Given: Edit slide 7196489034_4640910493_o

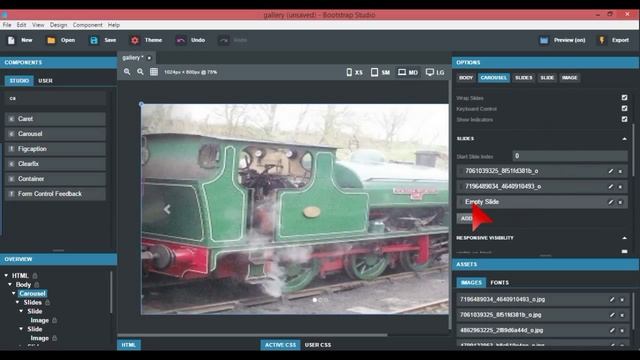Looking at the screenshot, I should click(611, 187).
